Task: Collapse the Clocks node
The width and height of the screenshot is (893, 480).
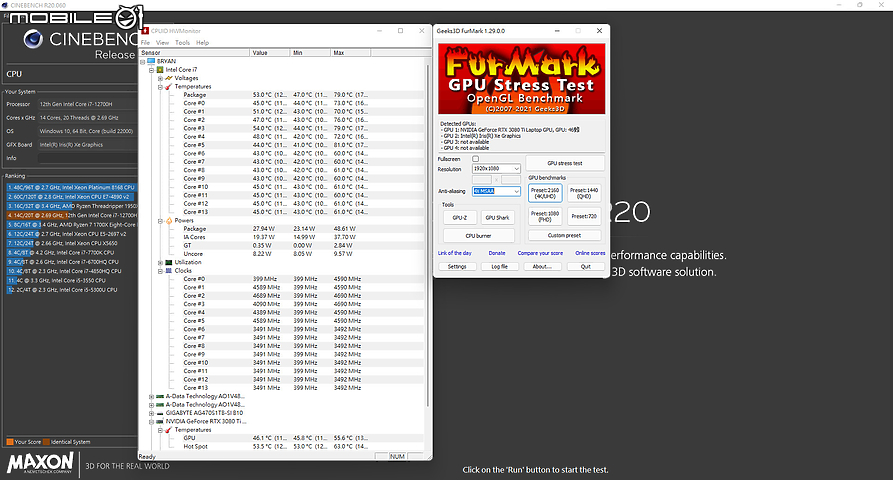Action: [x=160, y=271]
